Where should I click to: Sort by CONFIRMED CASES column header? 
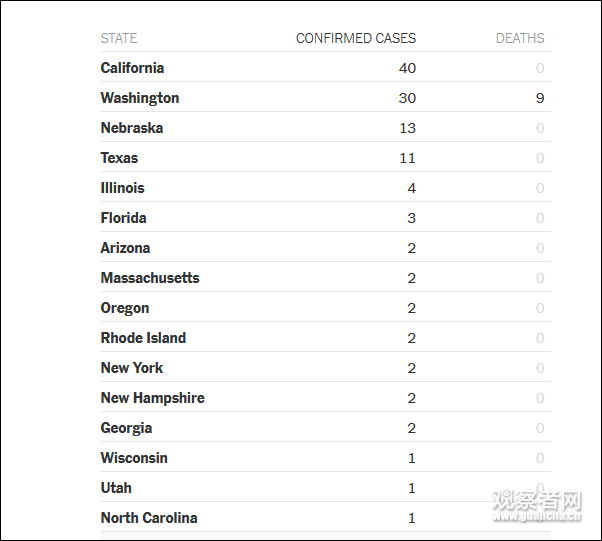[x=355, y=38]
